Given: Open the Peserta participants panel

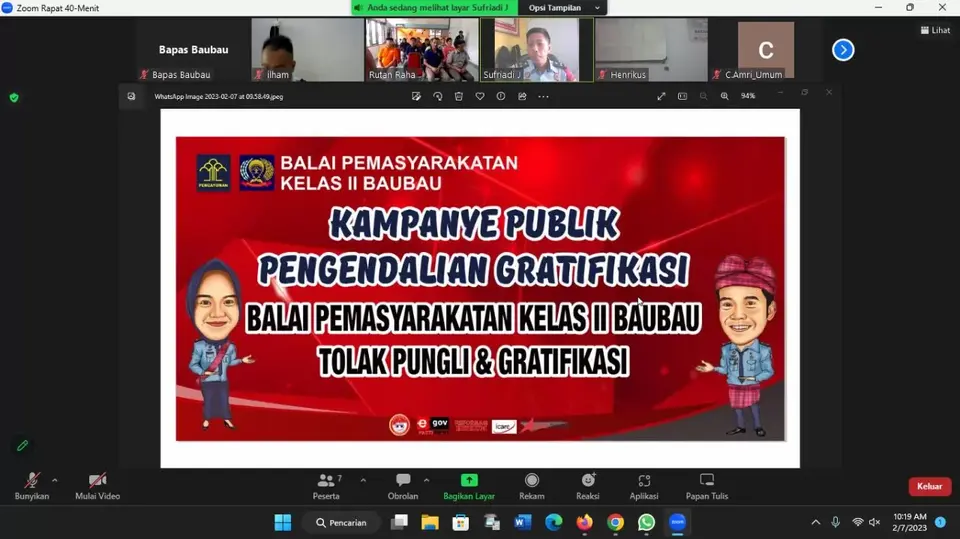Looking at the screenshot, I should click(326, 486).
